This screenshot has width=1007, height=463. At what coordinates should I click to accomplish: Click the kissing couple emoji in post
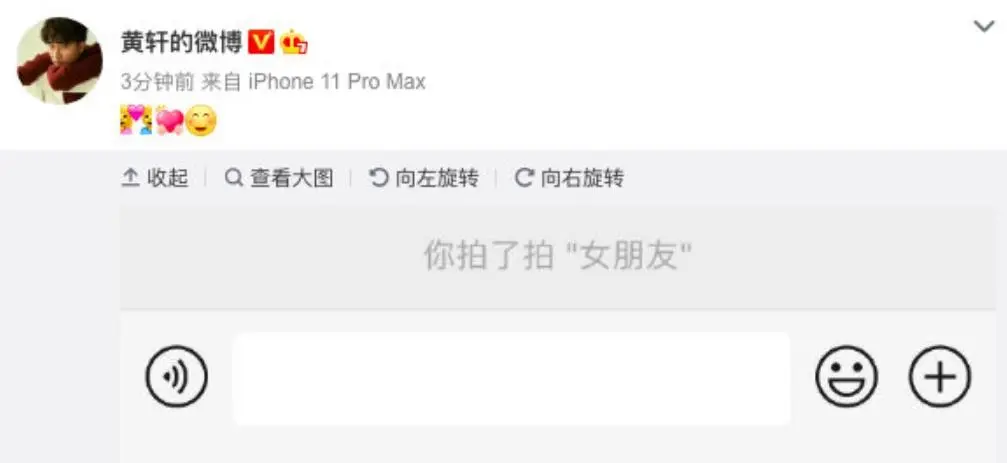pos(136,121)
